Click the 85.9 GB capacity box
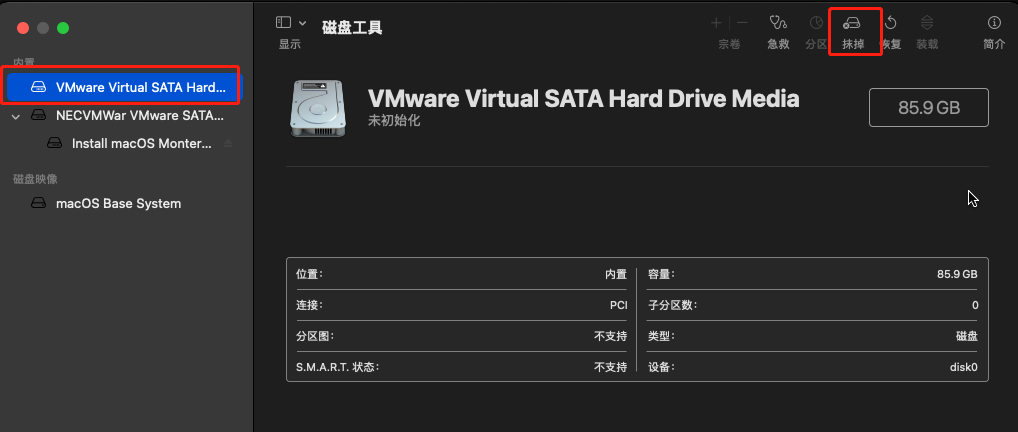Screen dimensions: 1018x432 tap(928, 108)
